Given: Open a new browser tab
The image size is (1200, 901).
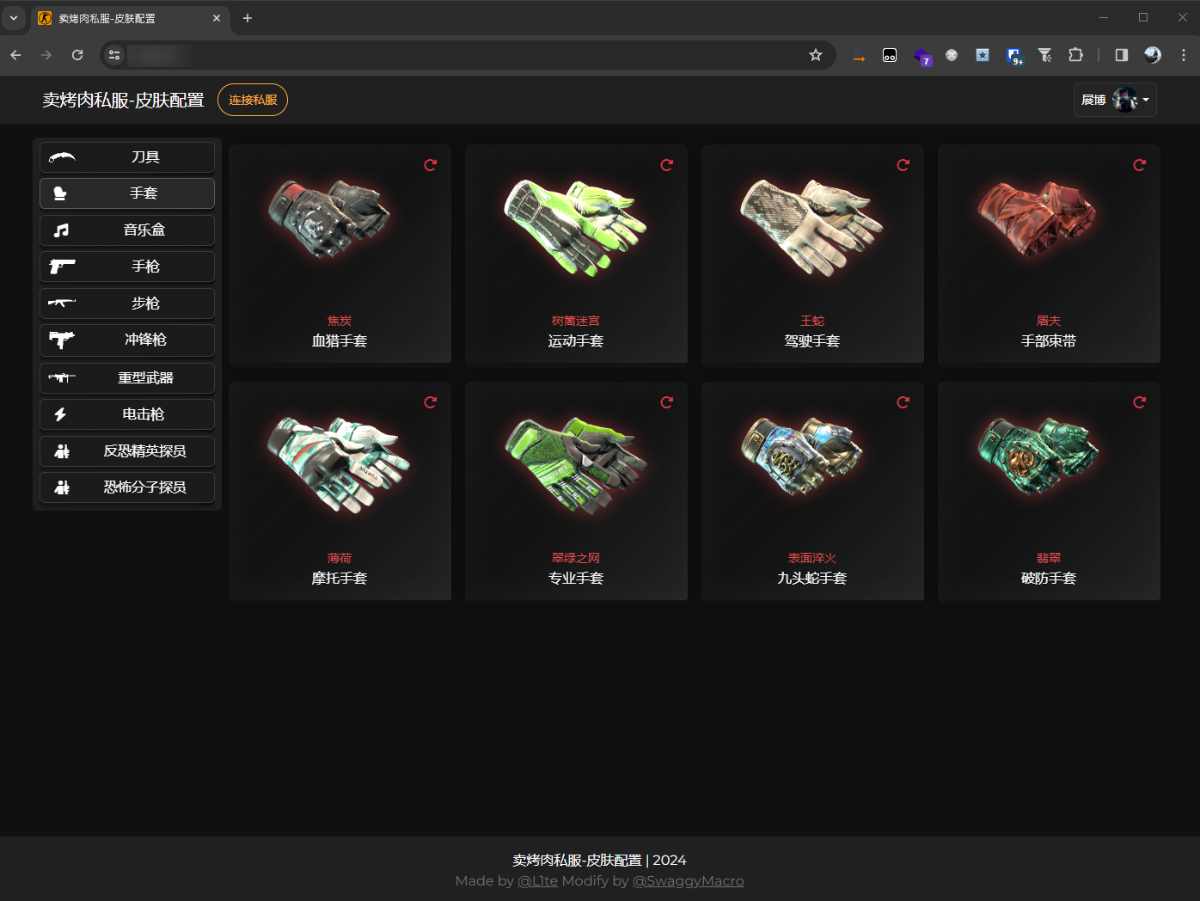Looking at the screenshot, I should point(248,18).
